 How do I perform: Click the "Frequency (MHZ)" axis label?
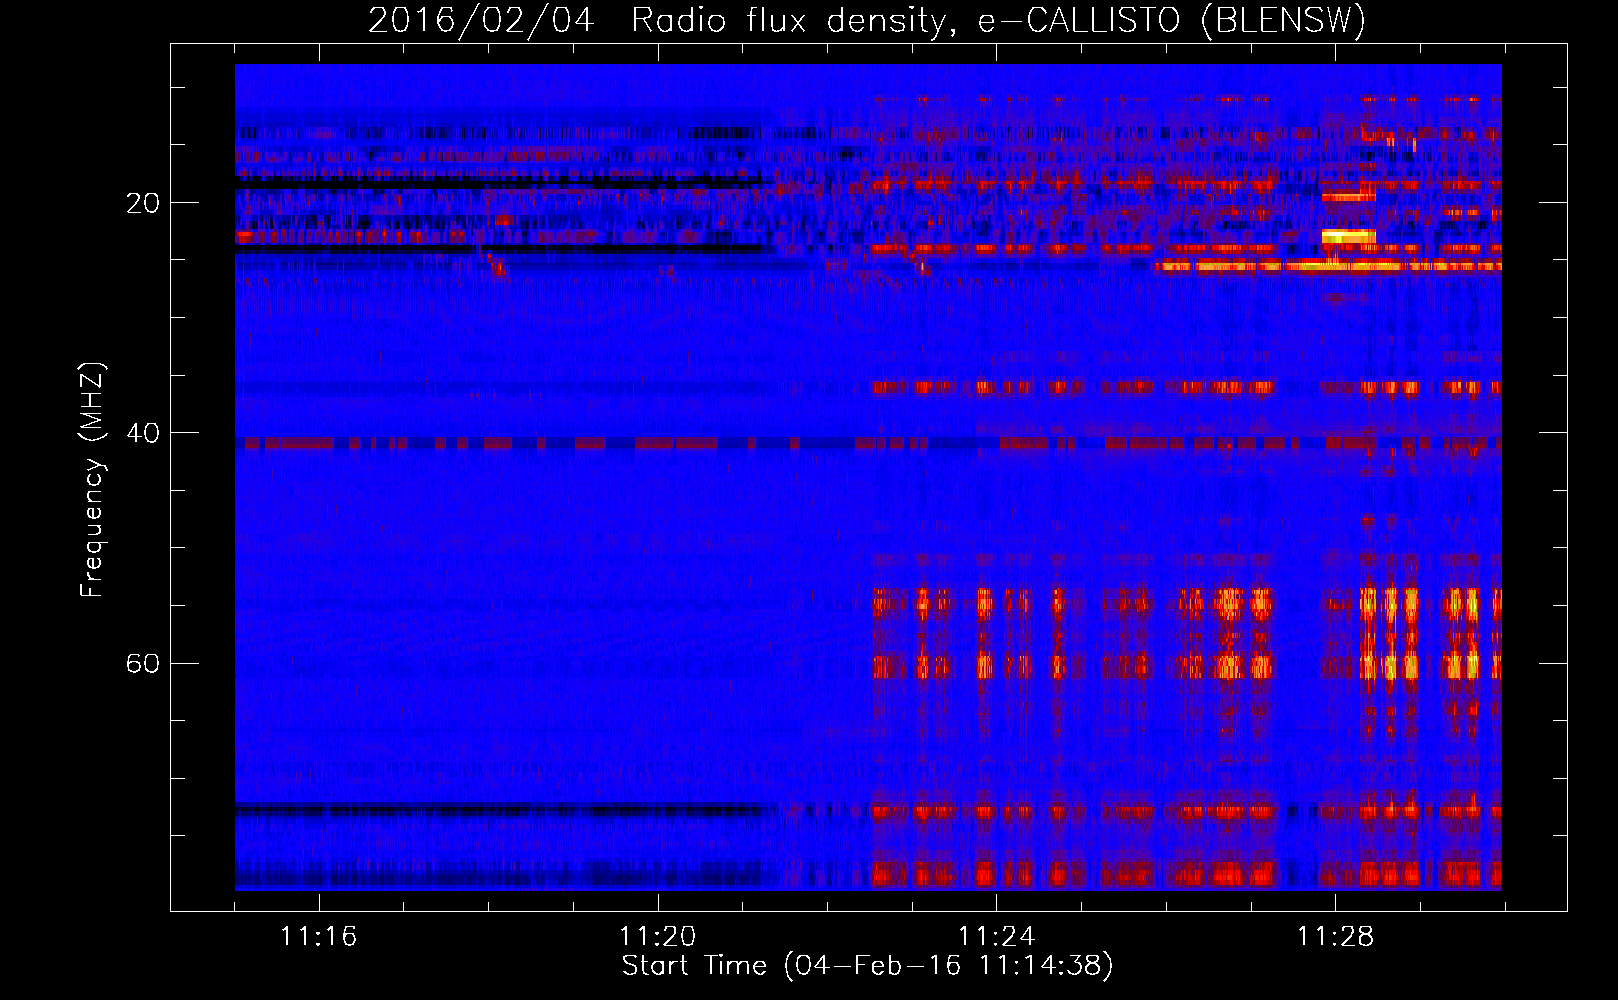click(92, 480)
